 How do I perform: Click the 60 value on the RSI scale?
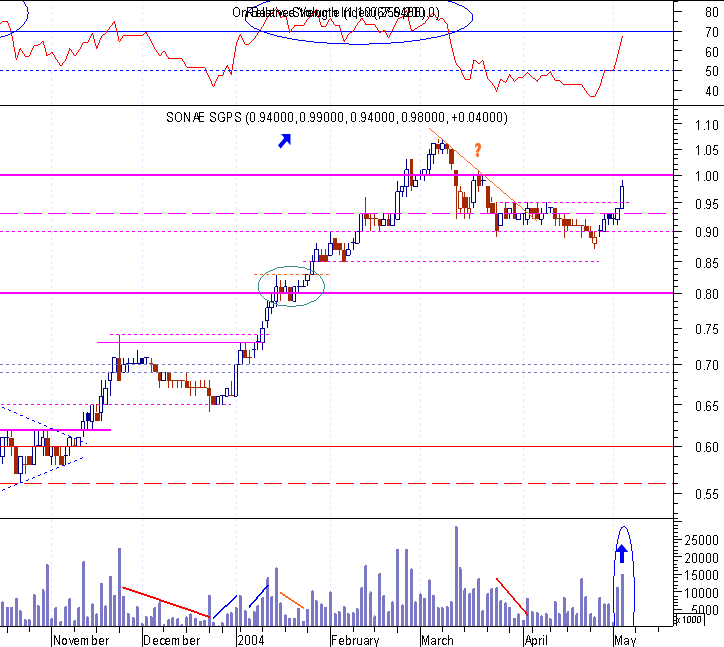point(712,52)
